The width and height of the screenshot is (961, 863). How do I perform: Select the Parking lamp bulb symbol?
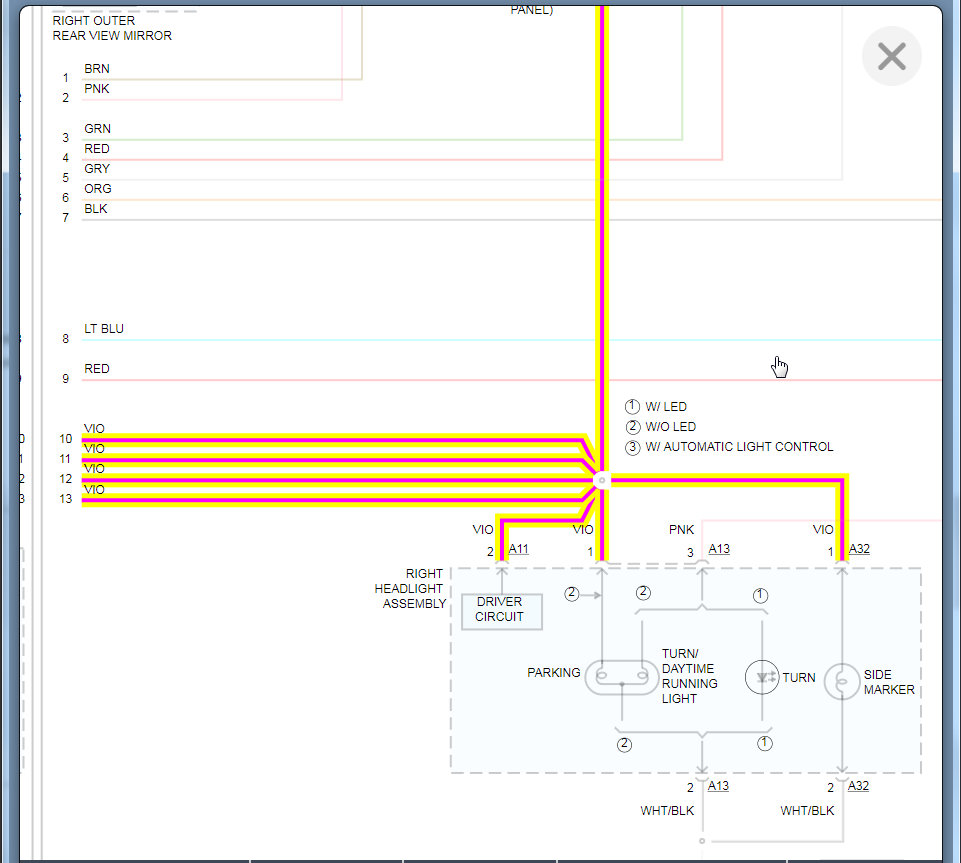(x=621, y=677)
